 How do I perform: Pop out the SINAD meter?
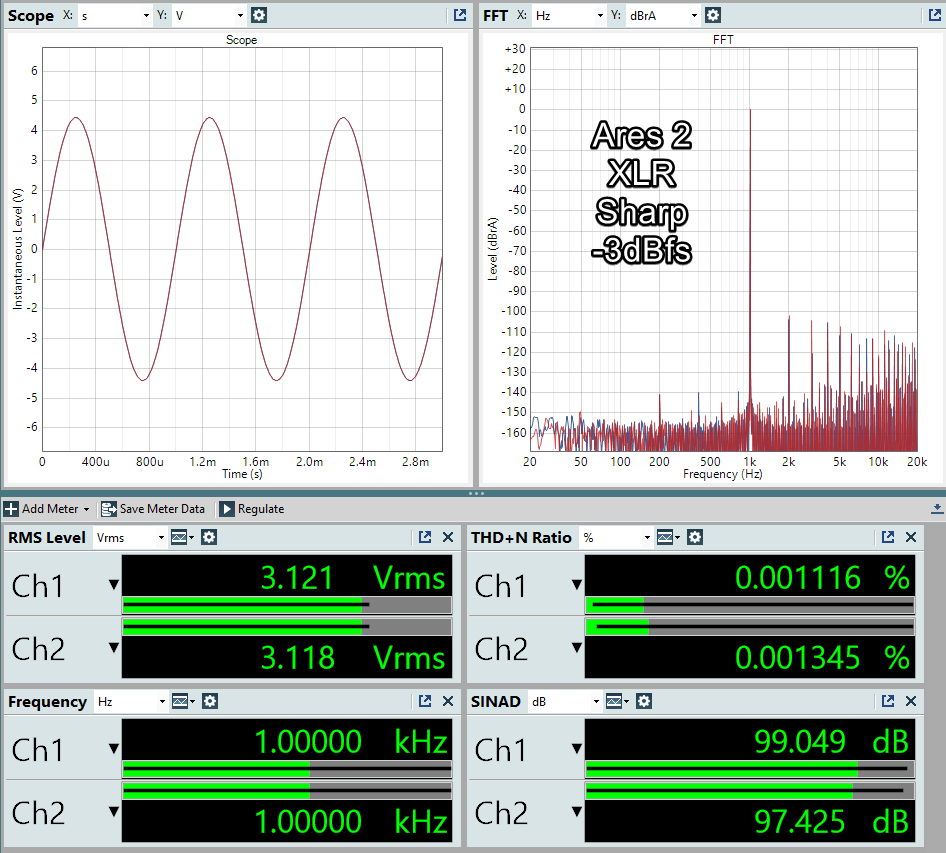(887, 701)
